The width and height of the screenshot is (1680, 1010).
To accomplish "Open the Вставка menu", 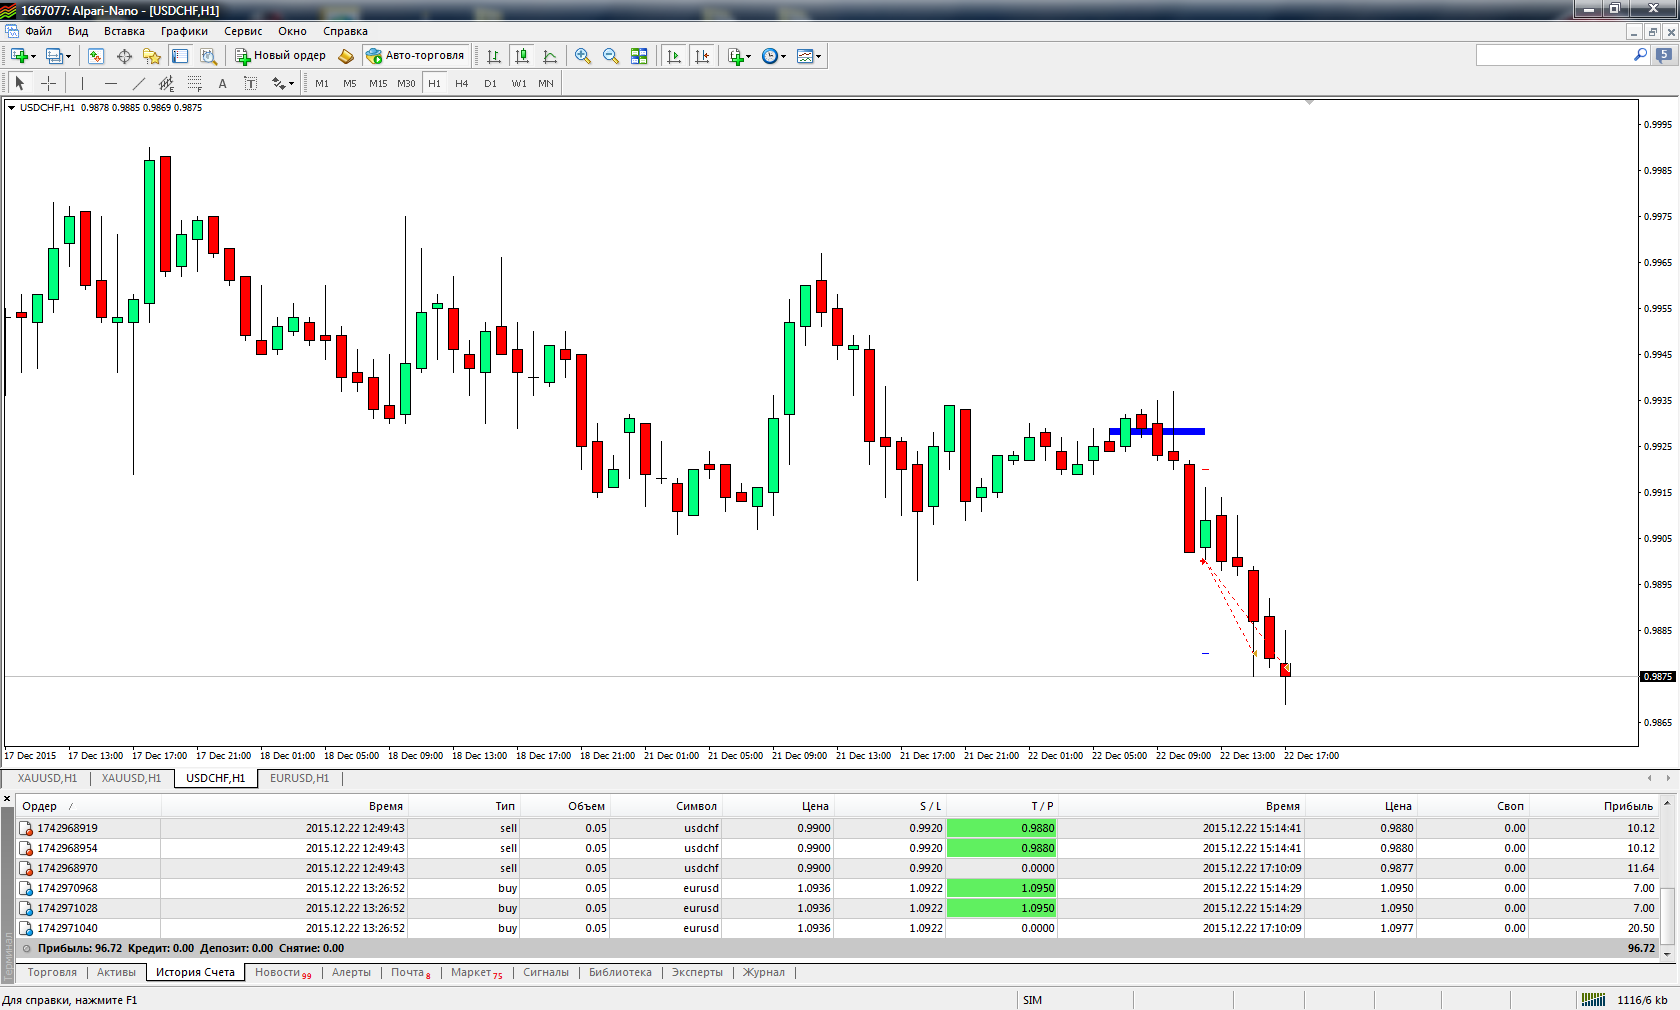I will [124, 31].
